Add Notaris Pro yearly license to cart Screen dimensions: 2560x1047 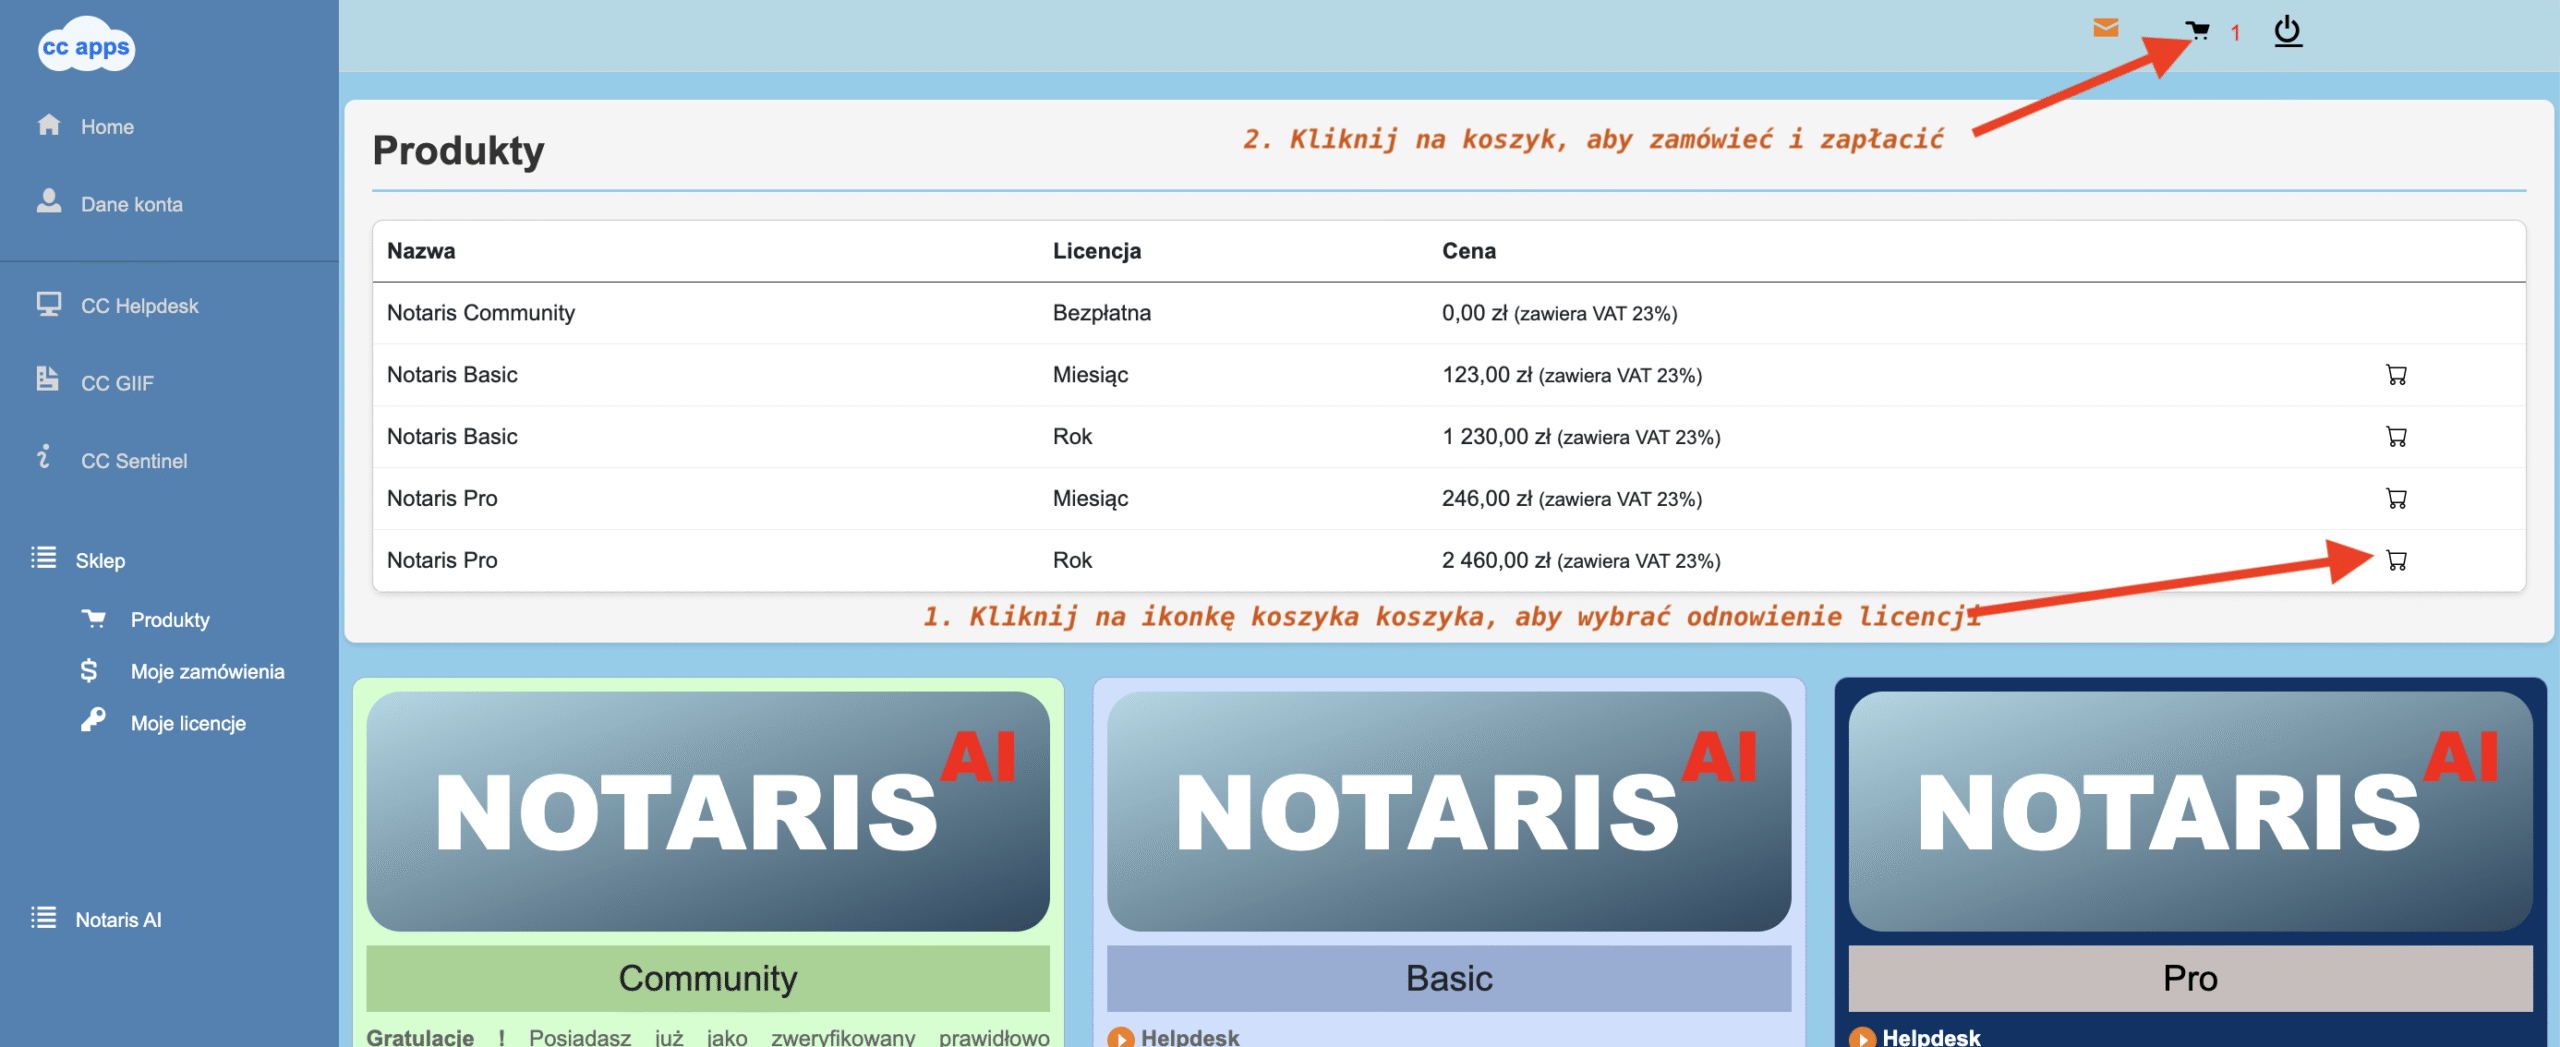(x=2396, y=561)
